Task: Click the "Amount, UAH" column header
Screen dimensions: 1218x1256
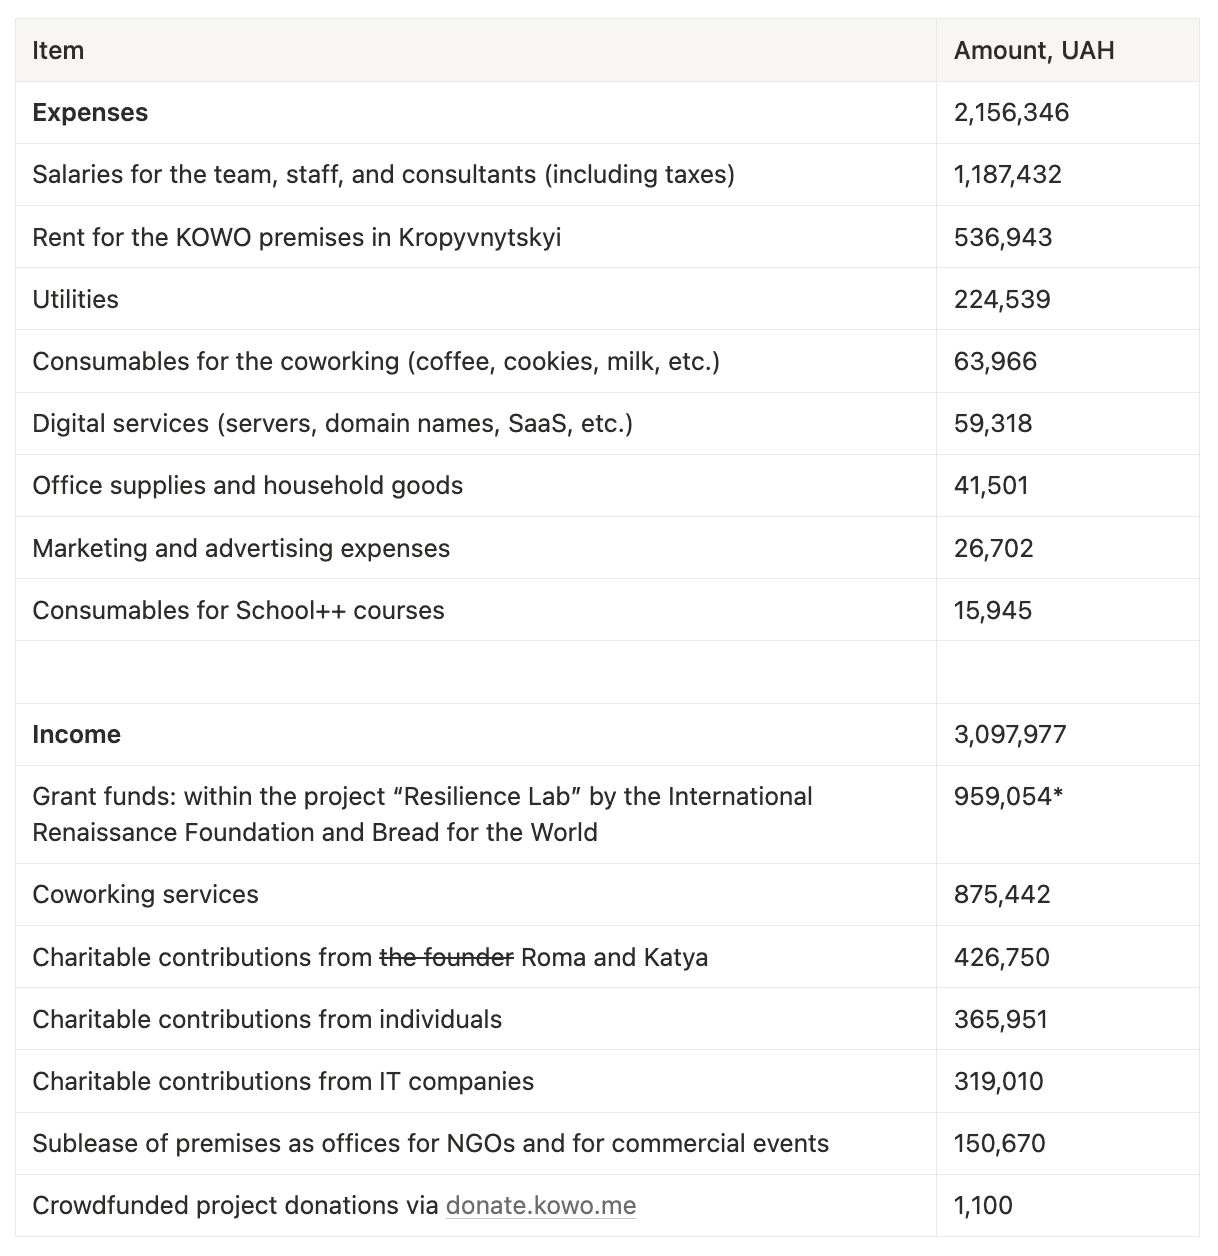Action: (1033, 51)
